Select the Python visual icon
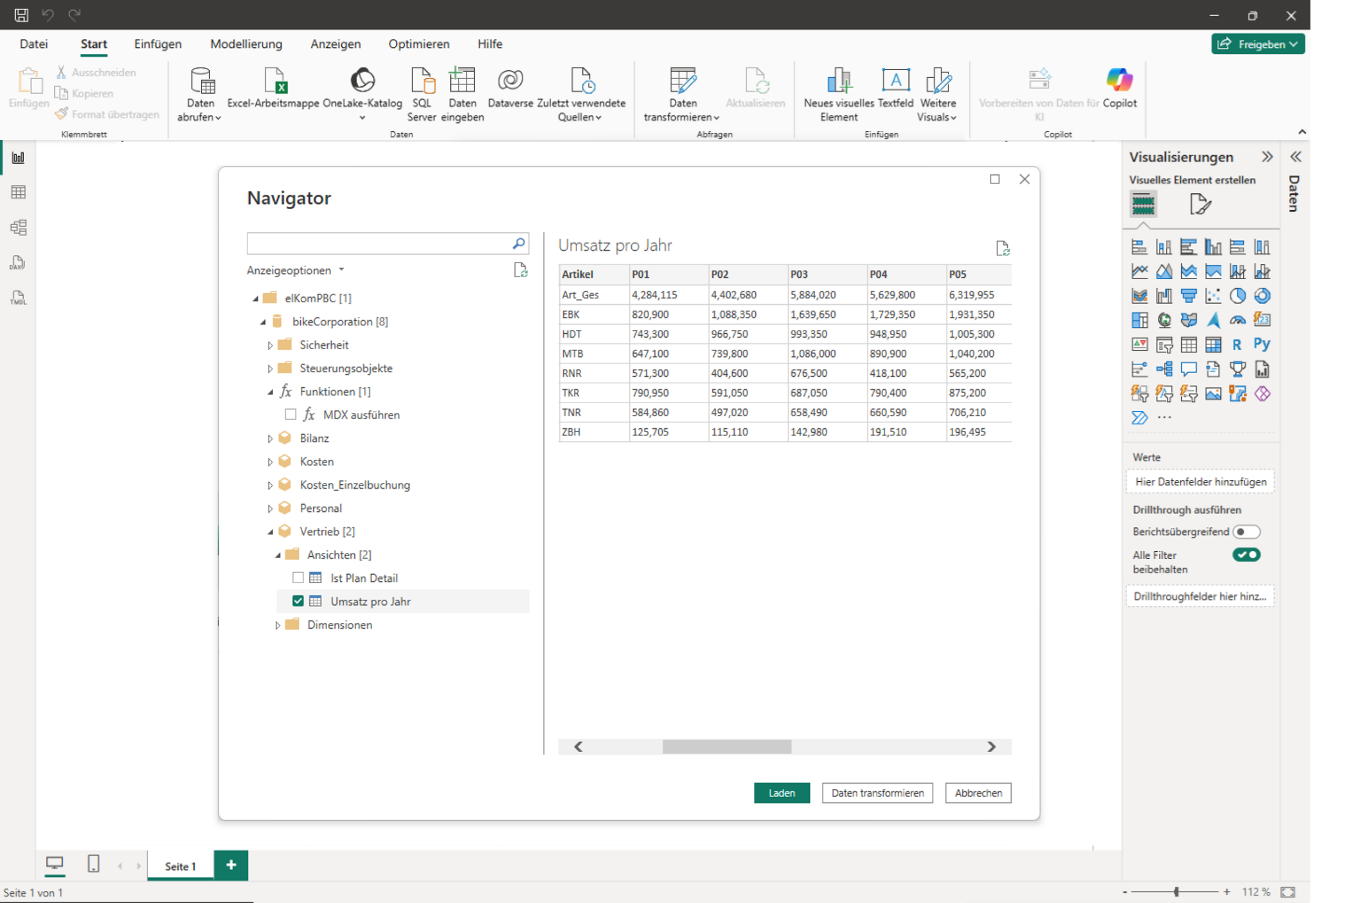The image size is (1348, 903). (x=1262, y=345)
